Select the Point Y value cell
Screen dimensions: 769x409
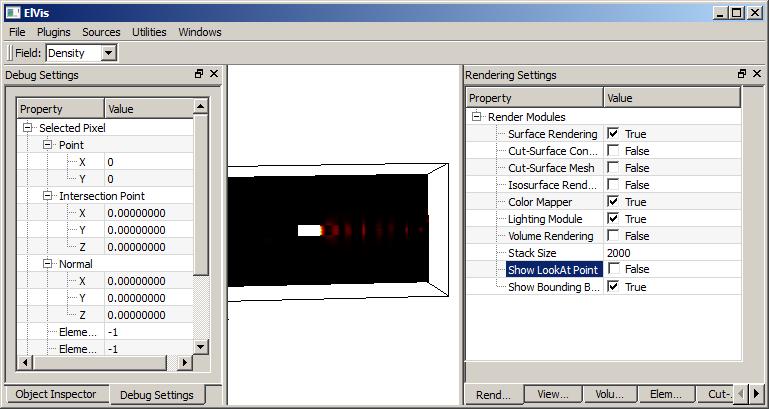click(149, 179)
